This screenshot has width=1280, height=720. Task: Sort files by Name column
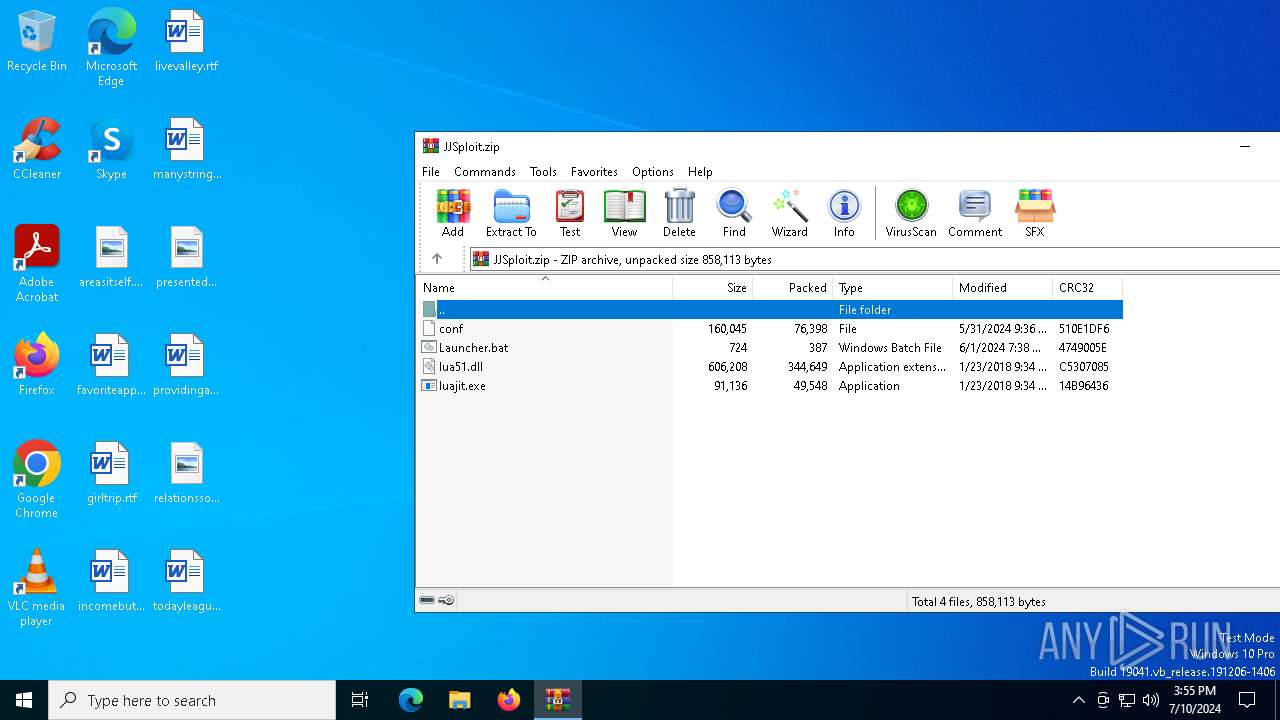coord(544,288)
